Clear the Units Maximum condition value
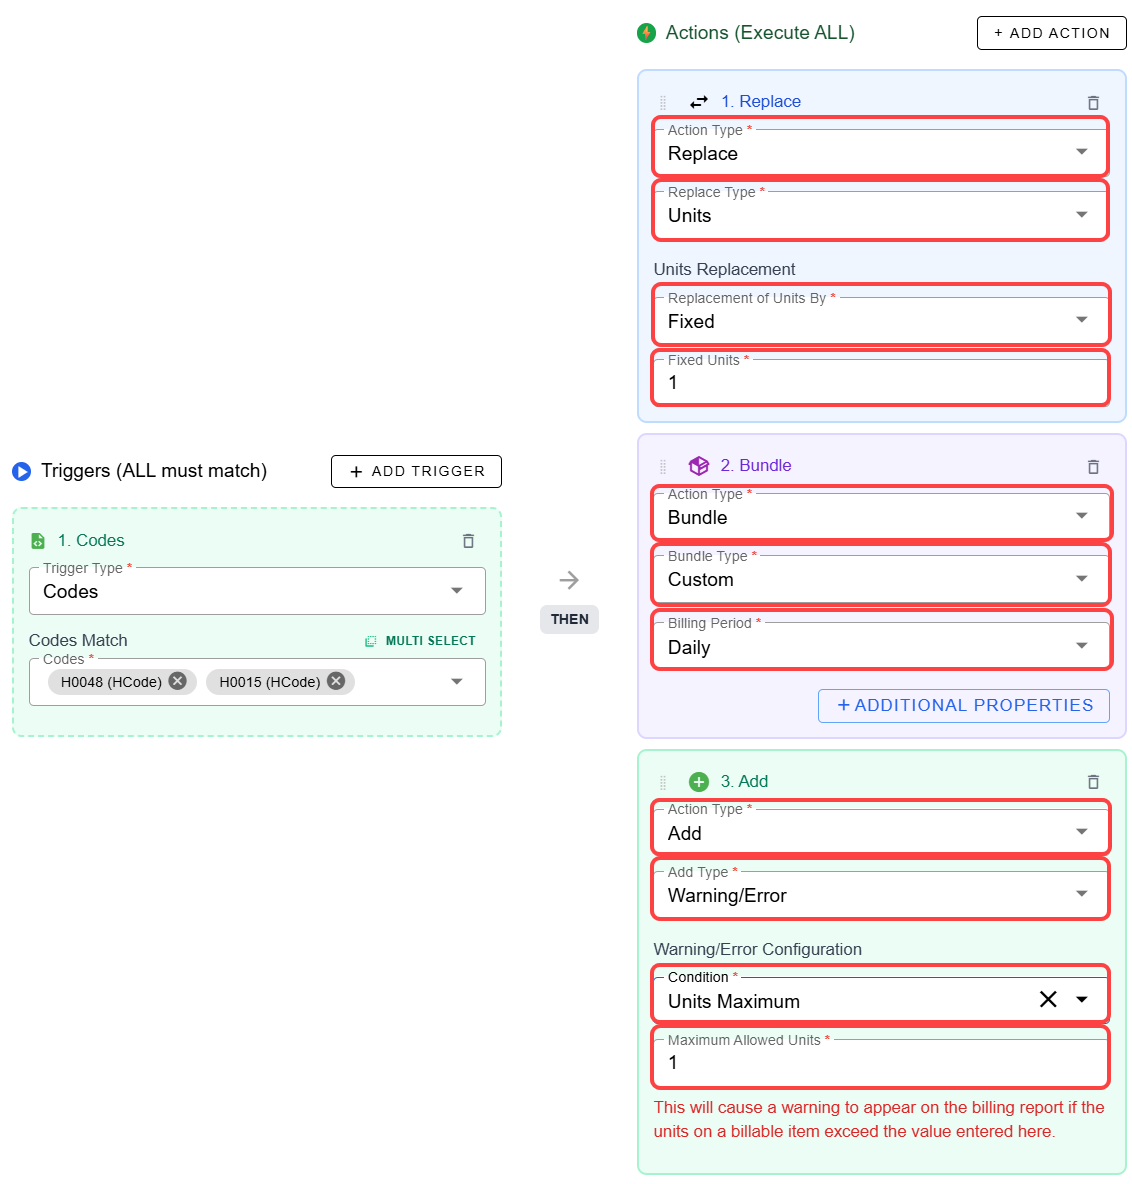Image resolution: width=1132 pixels, height=1184 pixels. (x=1048, y=999)
